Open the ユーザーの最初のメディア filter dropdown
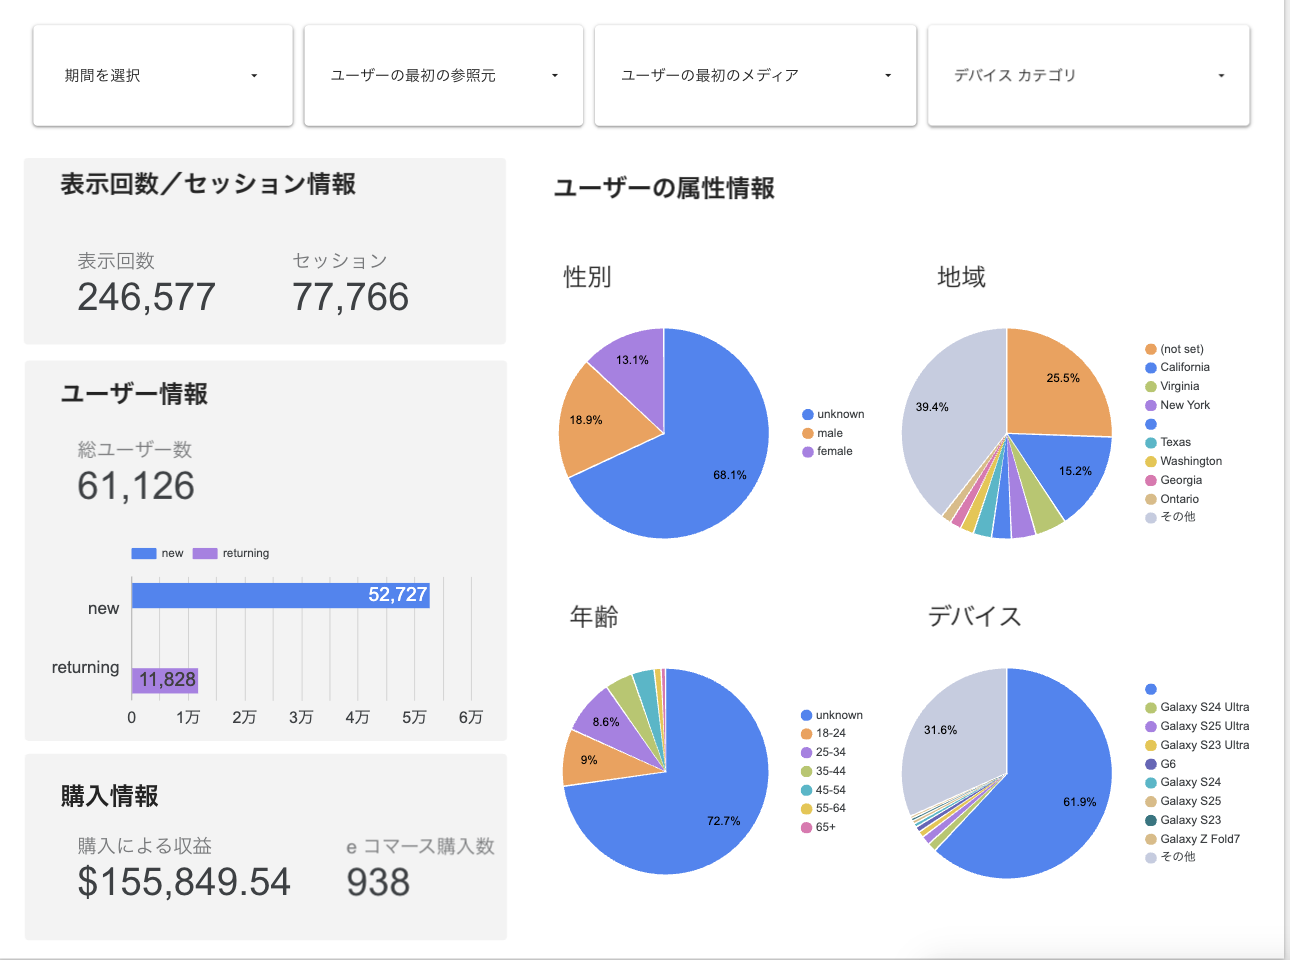This screenshot has width=1290, height=960. 755,76
